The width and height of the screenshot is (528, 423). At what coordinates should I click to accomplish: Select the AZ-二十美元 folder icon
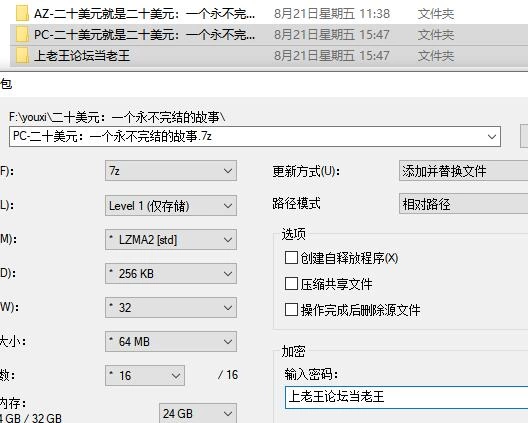click(22, 13)
